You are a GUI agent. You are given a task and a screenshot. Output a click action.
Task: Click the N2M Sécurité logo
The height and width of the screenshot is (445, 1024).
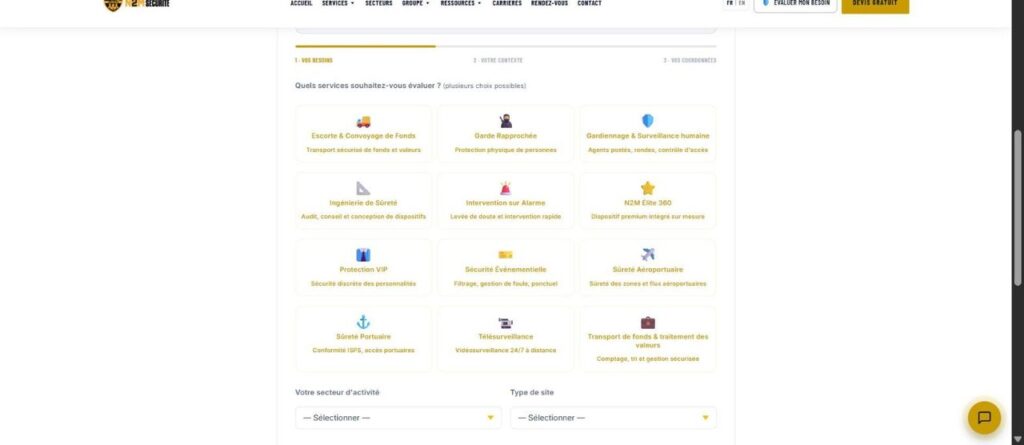pyautogui.click(x=137, y=4)
